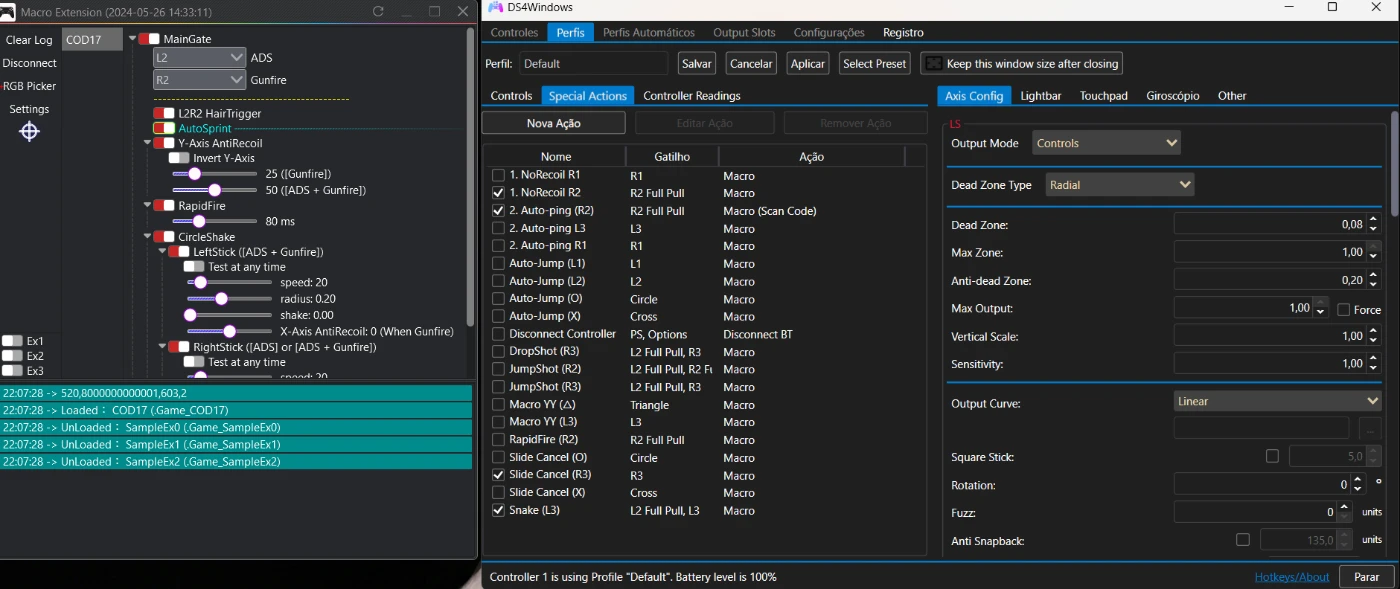This screenshot has height=589, width=1400.
Task: Enable the Invert Y-Axis toggle
Action: [179, 158]
